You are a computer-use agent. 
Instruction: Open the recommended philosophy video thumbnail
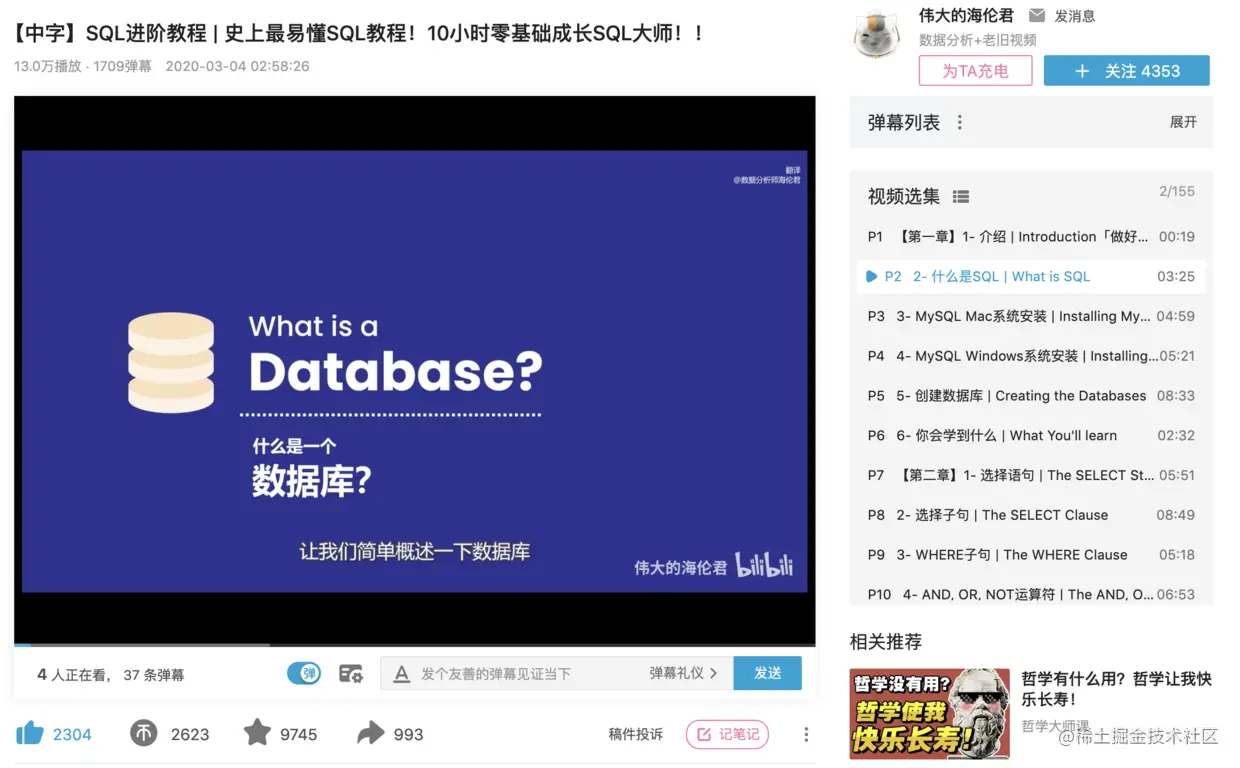coord(929,713)
